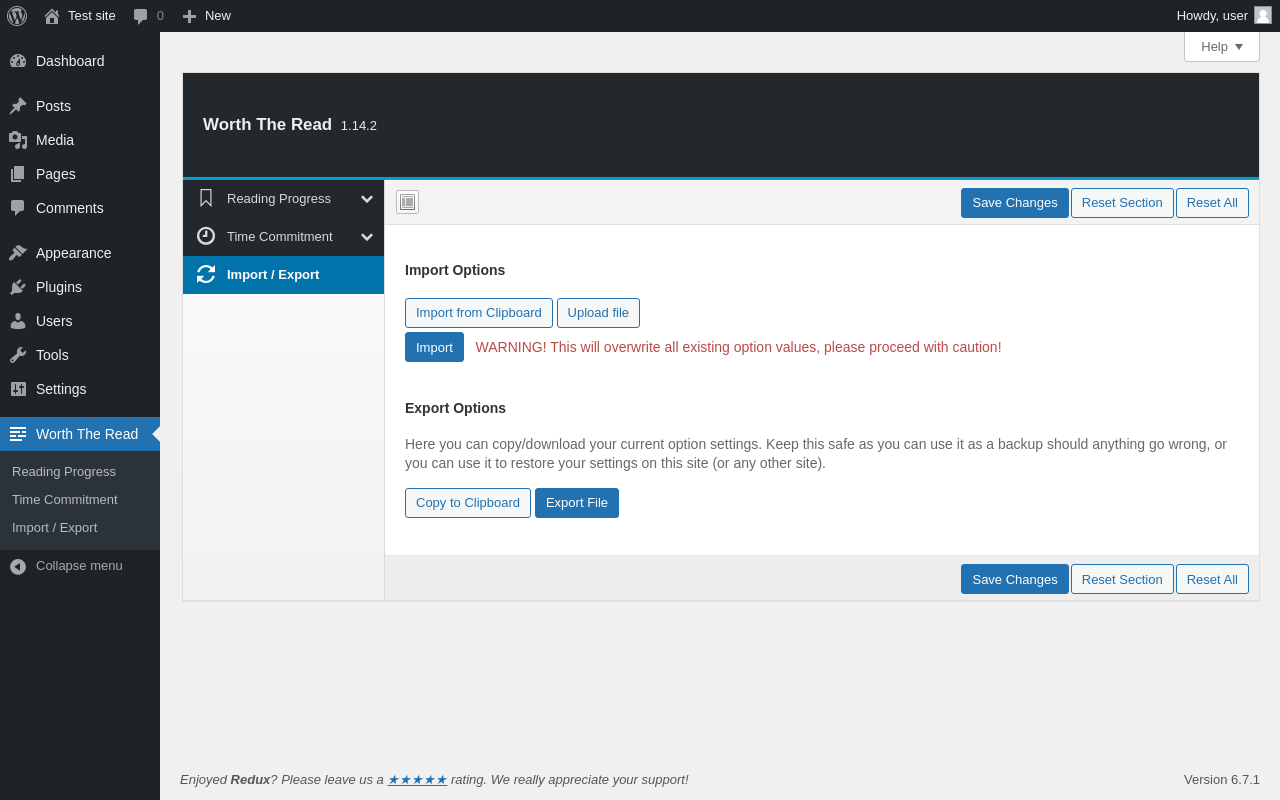Click the Import / Export refresh icon
The image size is (1280, 800).
click(206, 274)
